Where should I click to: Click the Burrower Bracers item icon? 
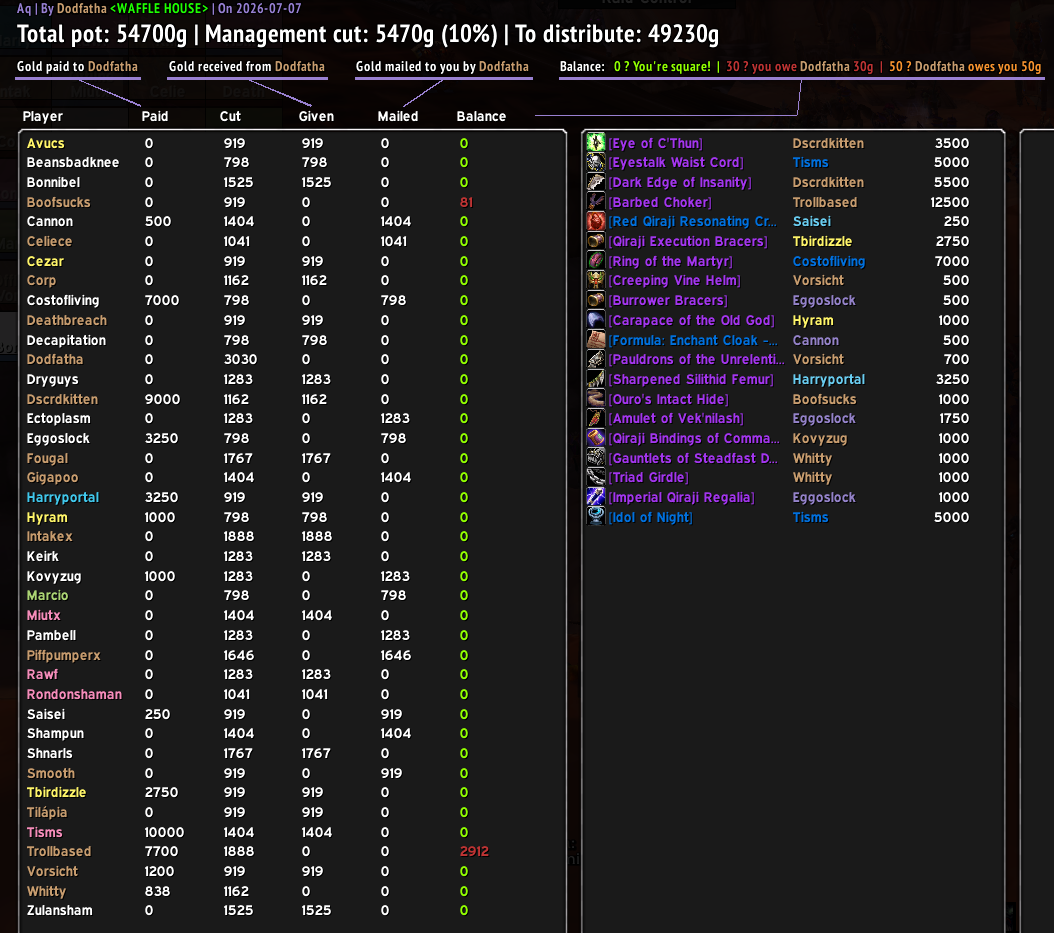pyautogui.click(x=596, y=300)
